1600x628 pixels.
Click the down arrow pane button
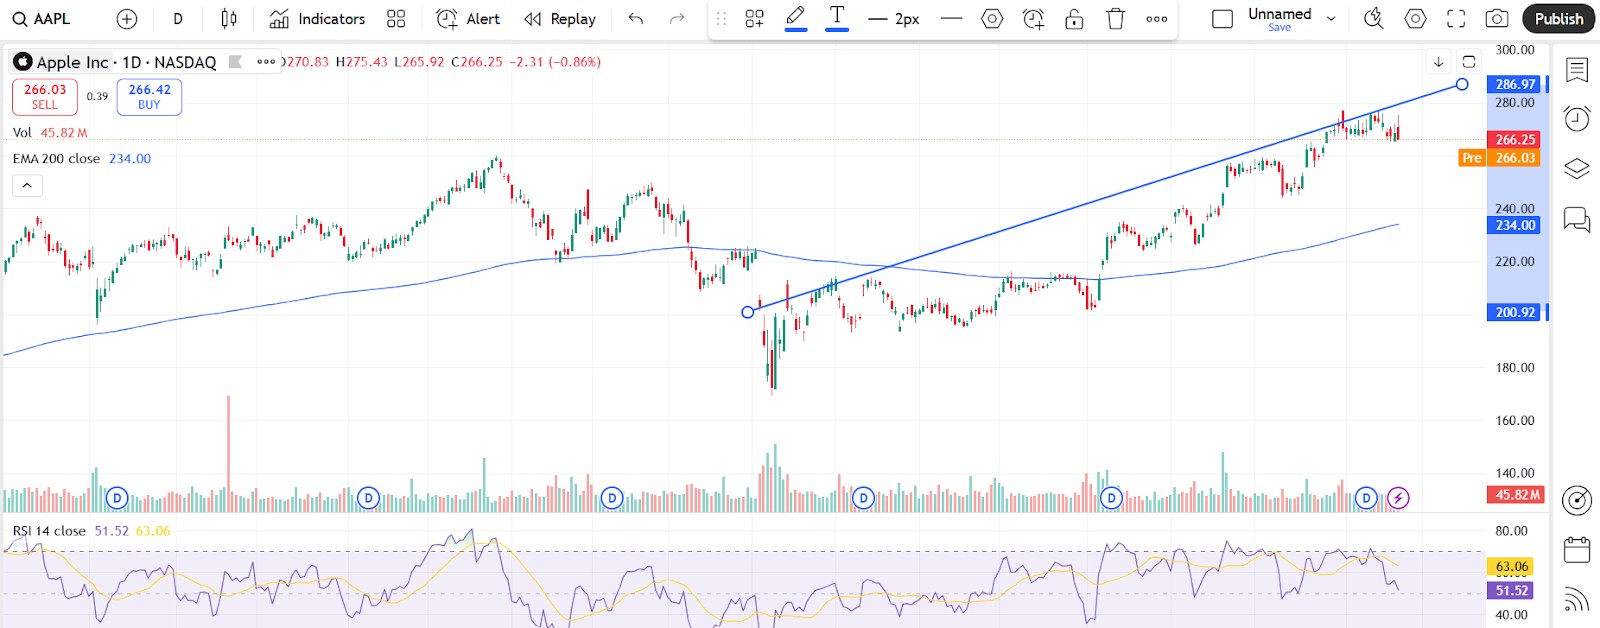pos(1438,62)
